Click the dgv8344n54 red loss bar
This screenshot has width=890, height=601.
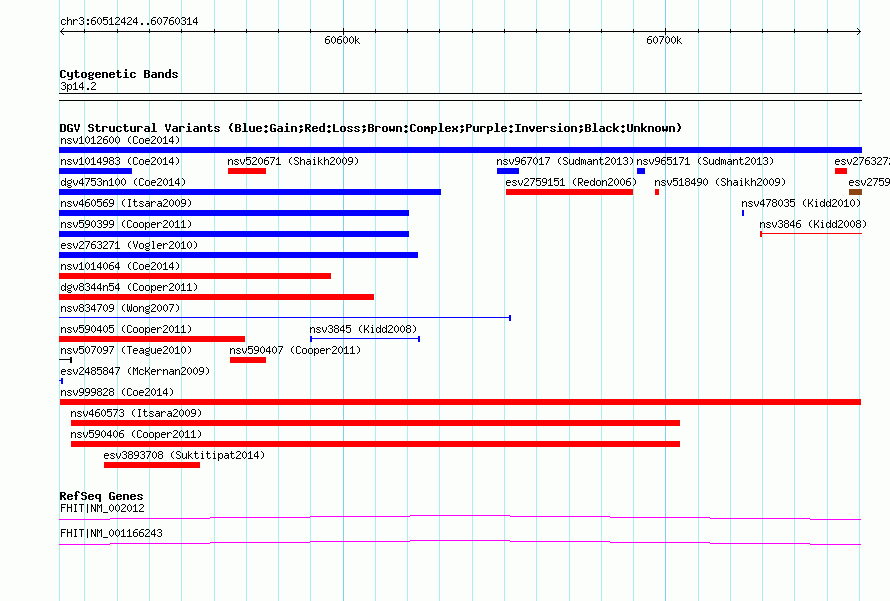[216, 297]
